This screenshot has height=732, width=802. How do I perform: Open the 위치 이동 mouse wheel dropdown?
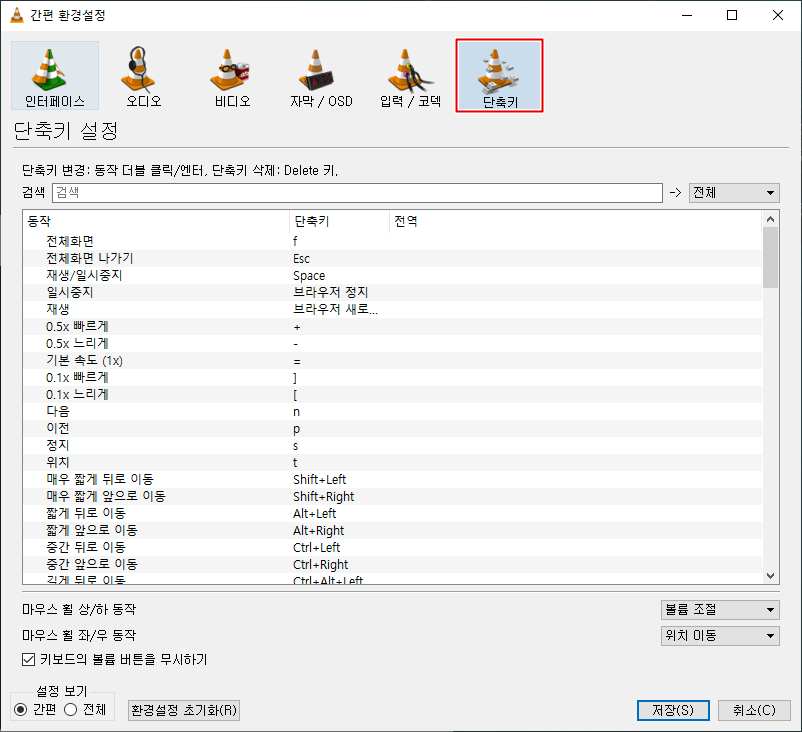(x=720, y=635)
